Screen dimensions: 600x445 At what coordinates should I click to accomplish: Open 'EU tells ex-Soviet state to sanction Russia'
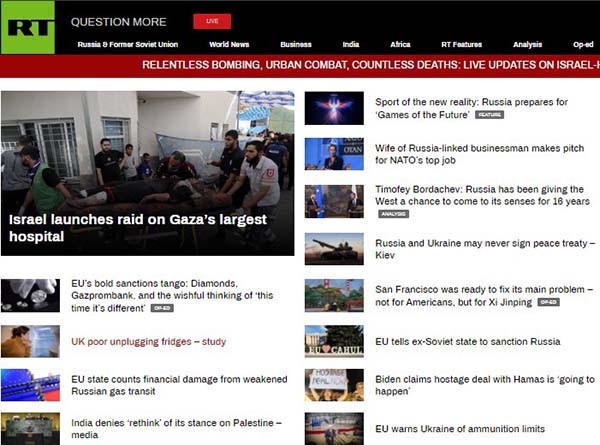[x=468, y=341]
